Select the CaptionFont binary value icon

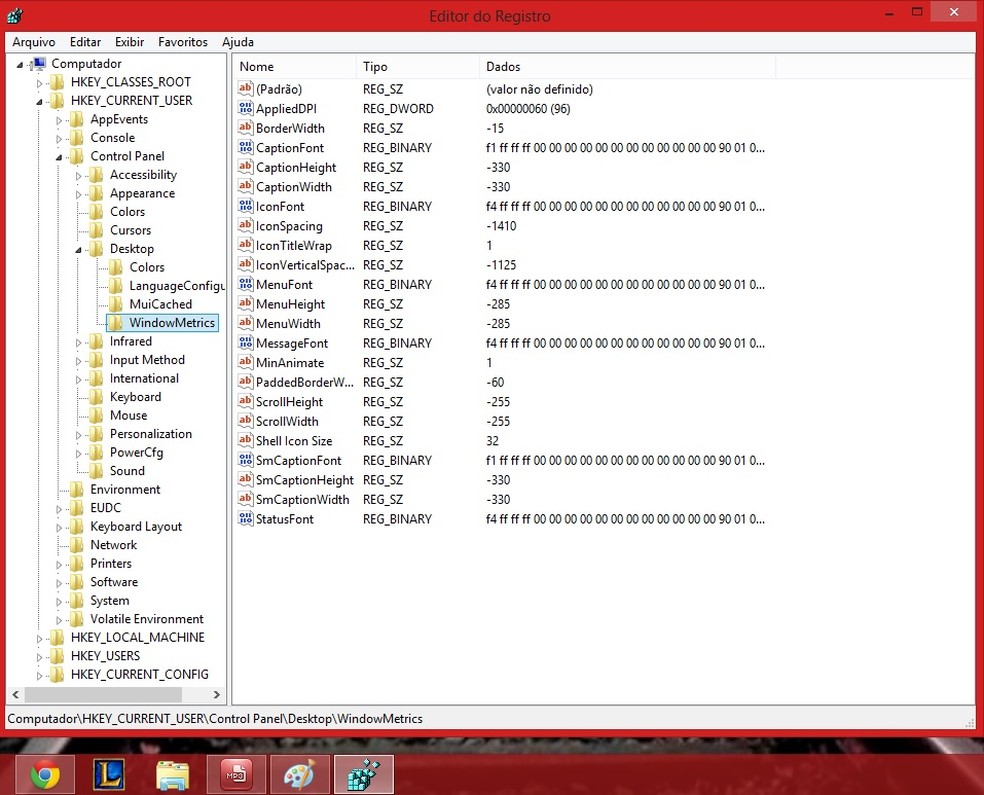[x=246, y=147]
